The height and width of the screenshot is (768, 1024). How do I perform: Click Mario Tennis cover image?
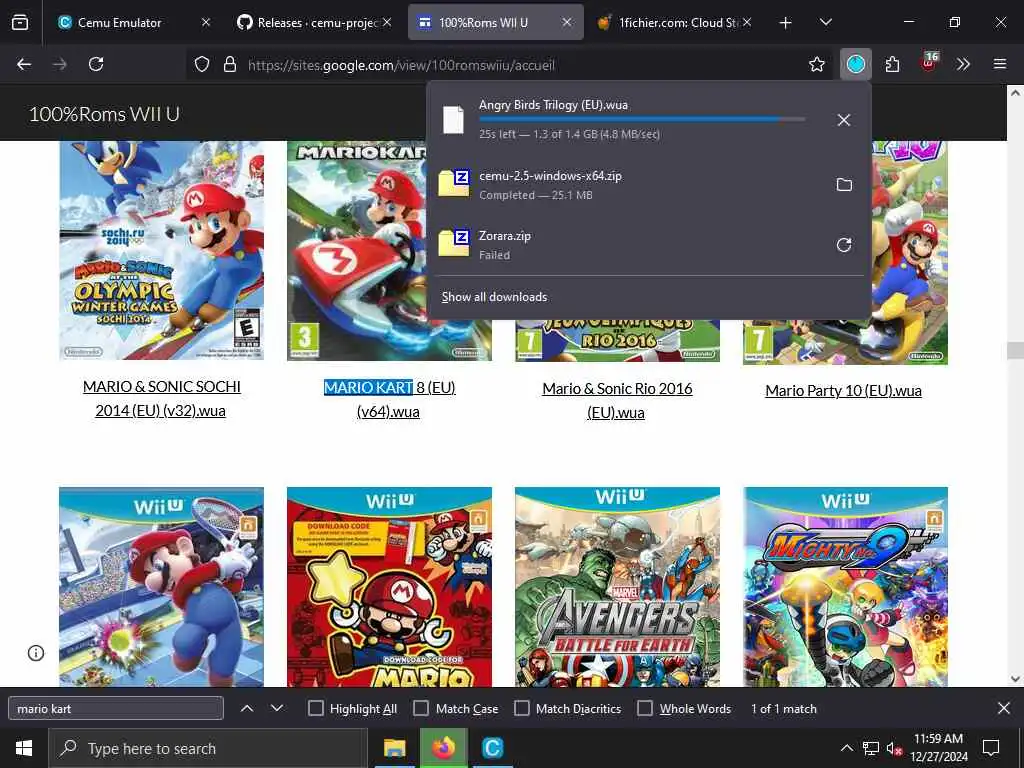pyautogui.click(x=161, y=586)
